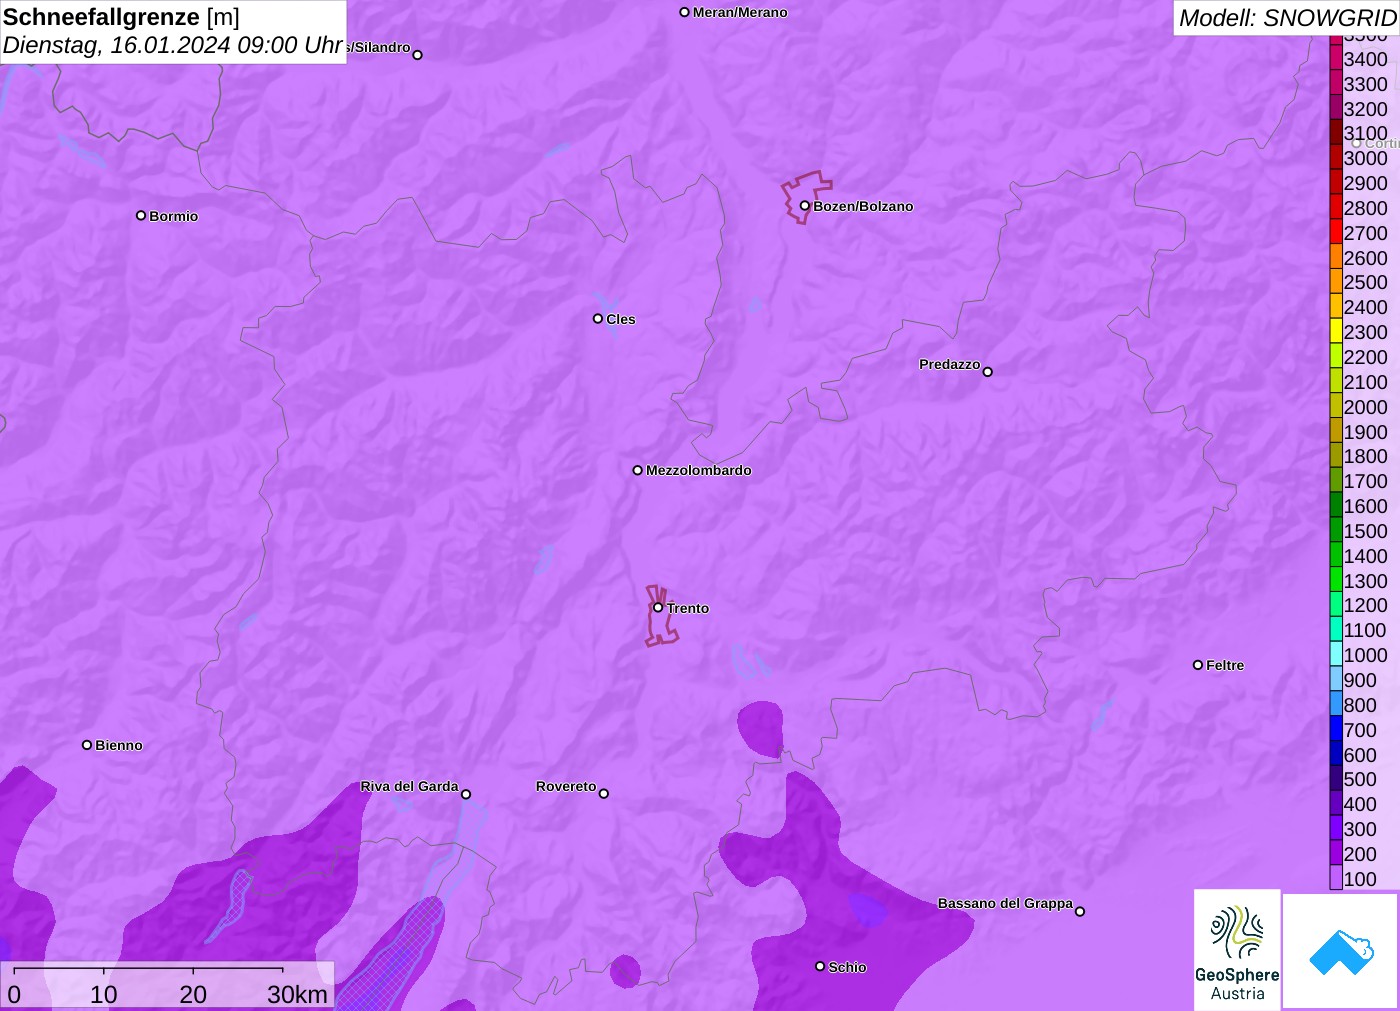Click the 2500 m orange swatch
The height and width of the screenshot is (1011, 1400).
point(1336,282)
